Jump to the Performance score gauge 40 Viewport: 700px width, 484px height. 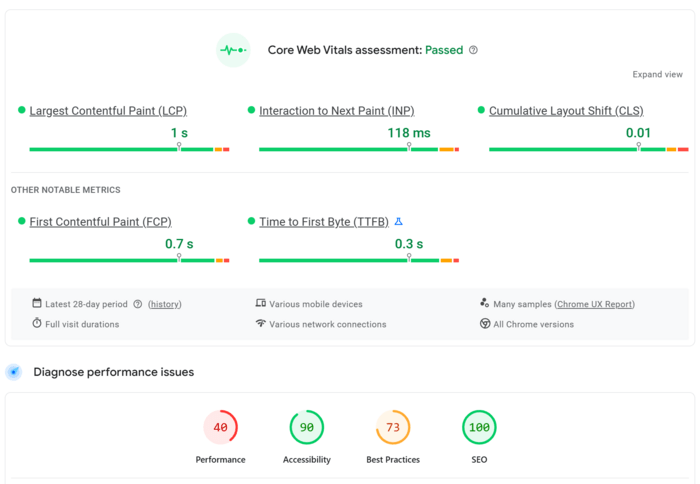coord(220,428)
